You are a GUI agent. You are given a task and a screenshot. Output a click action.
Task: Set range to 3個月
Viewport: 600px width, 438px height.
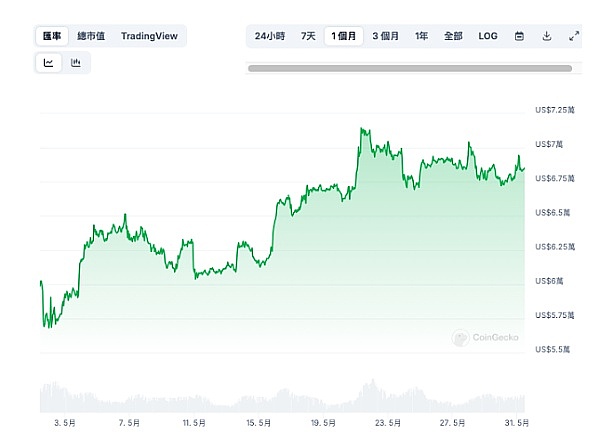(386, 36)
